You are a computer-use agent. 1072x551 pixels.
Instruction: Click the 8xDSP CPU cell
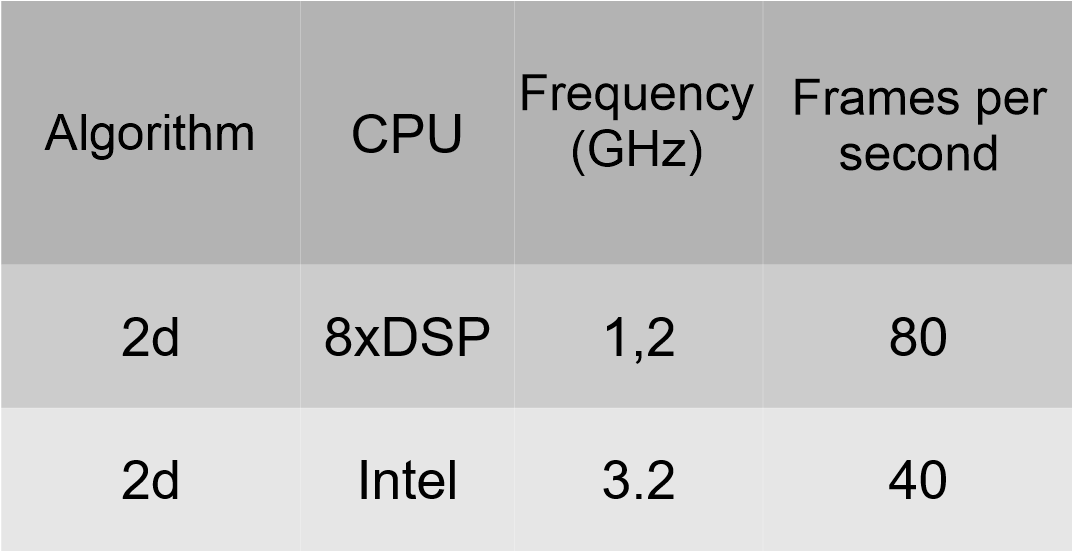pos(407,336)
